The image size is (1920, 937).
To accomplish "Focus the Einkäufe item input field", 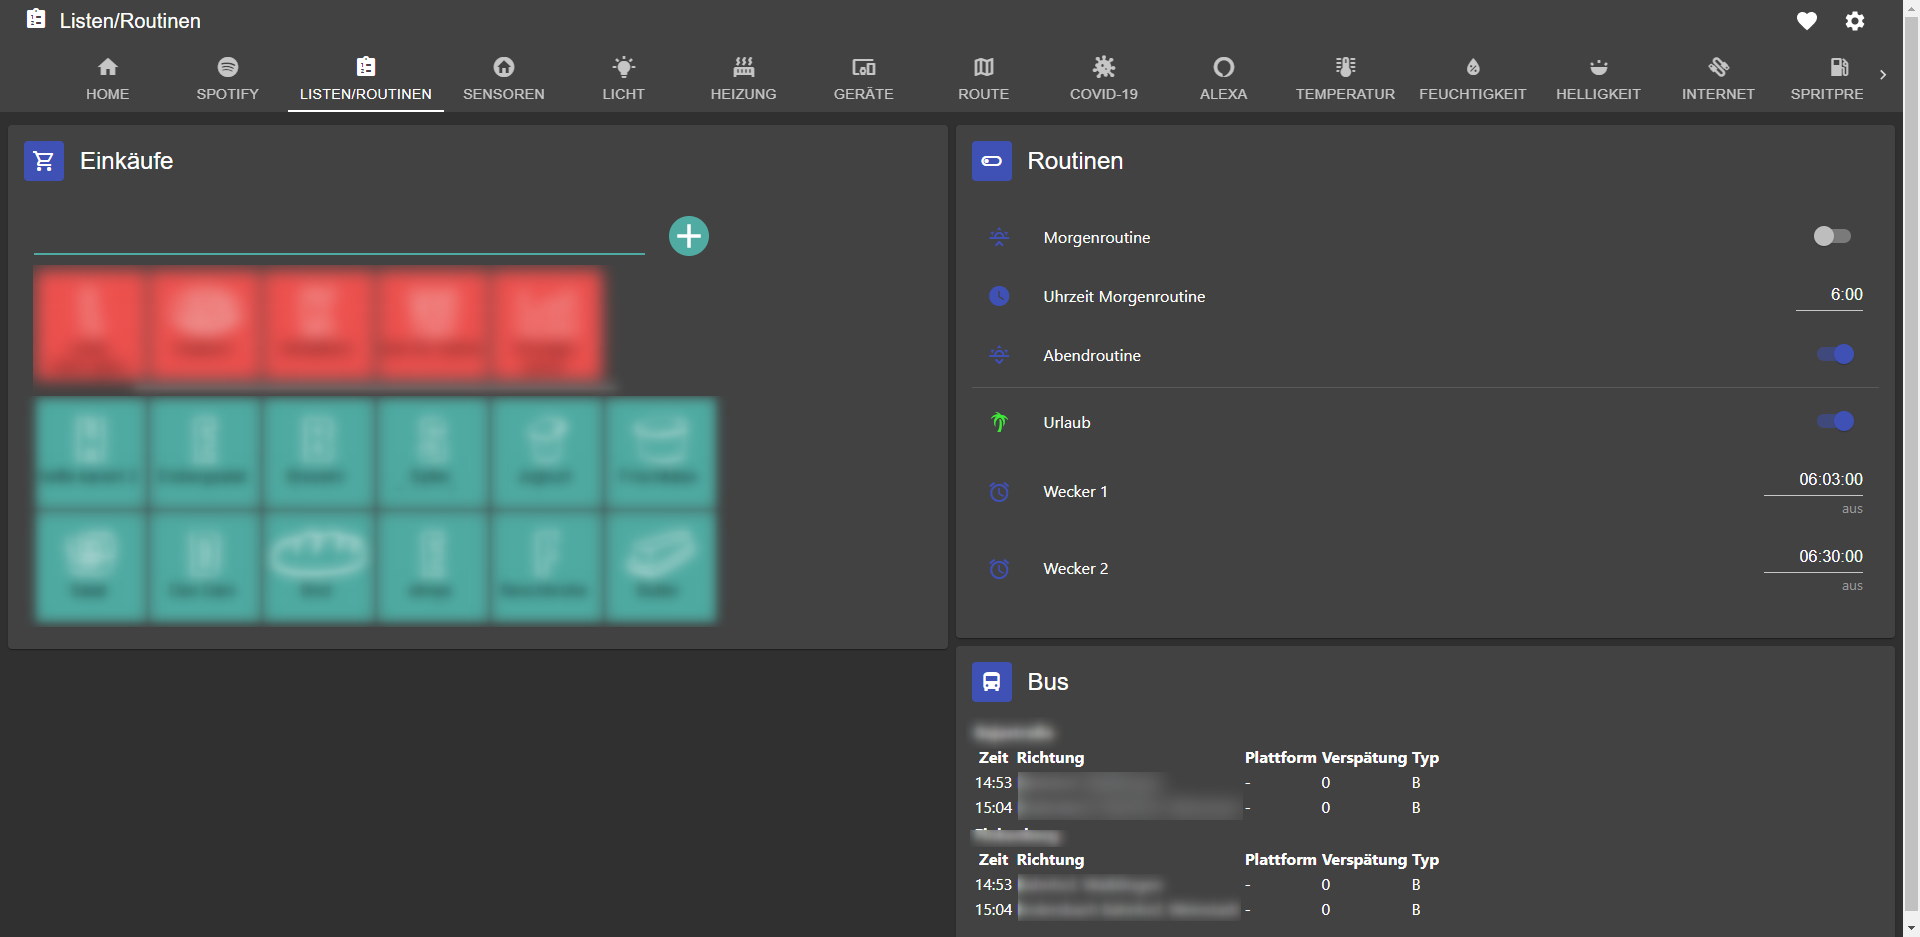I will pyautogui.click(x=339, y=236).
